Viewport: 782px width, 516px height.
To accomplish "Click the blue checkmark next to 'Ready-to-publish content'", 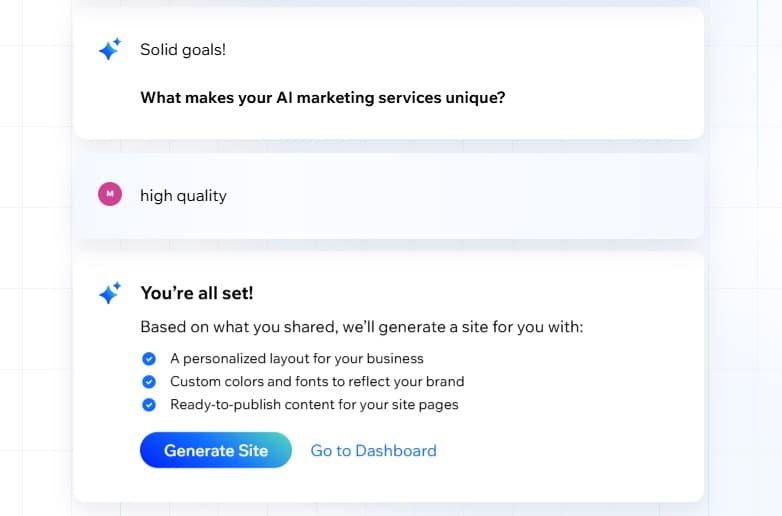I will (149, 404).
